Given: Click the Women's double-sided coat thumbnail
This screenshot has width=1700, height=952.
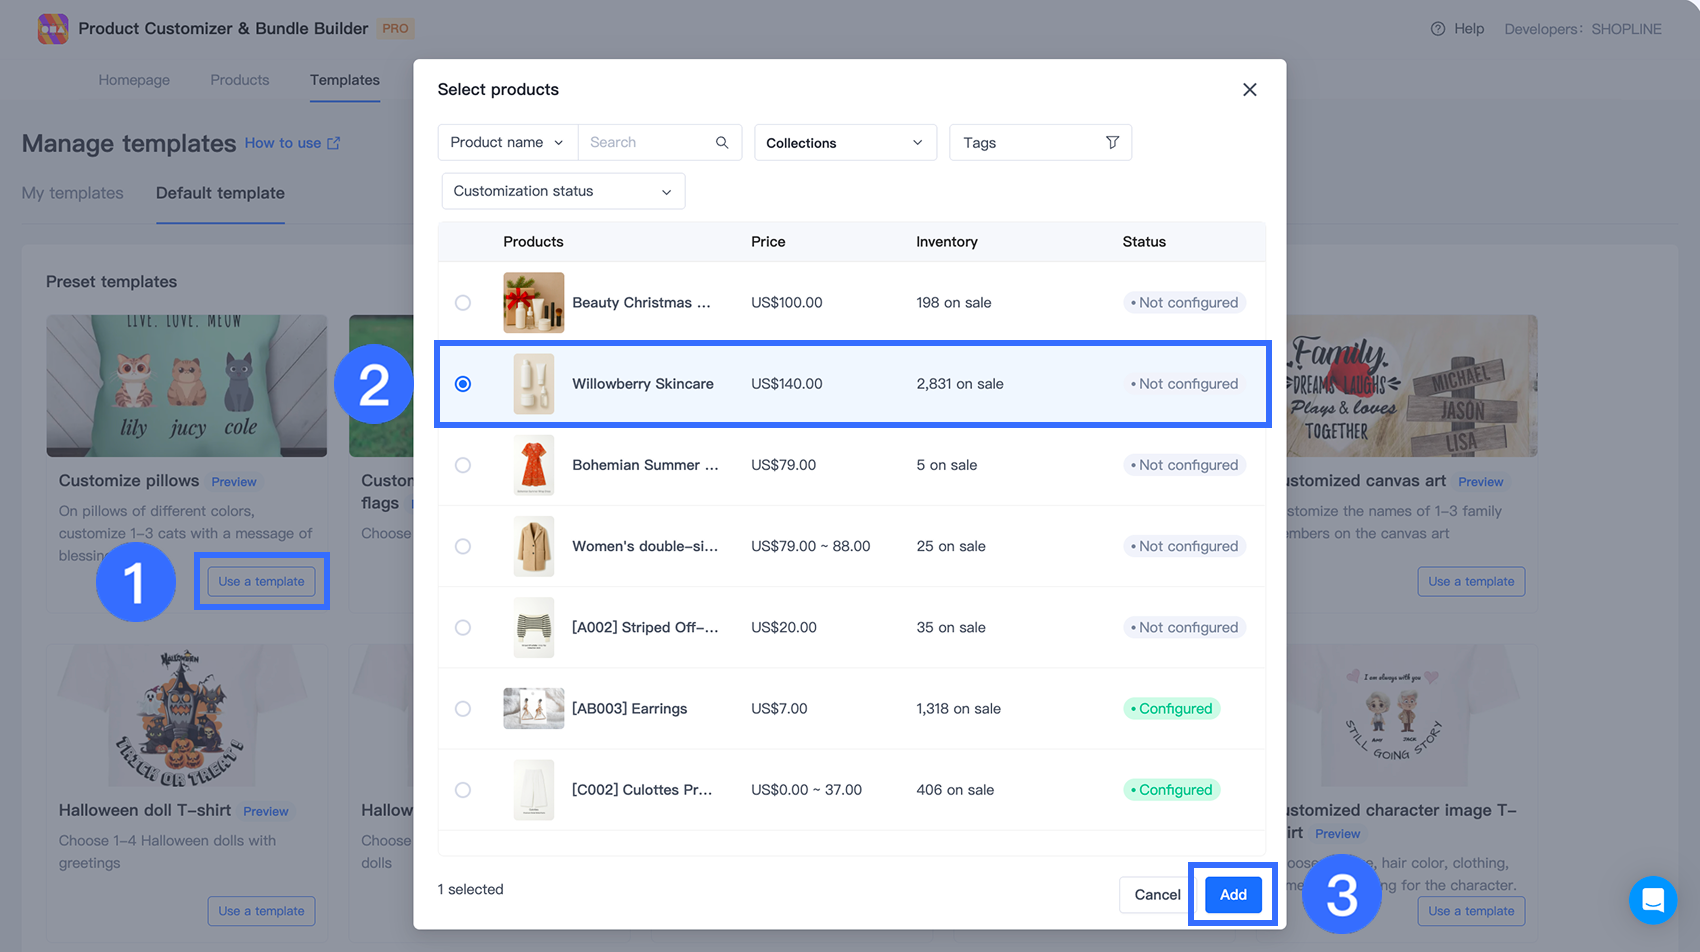Looking at the screenshot, I should tap(533, 546).
